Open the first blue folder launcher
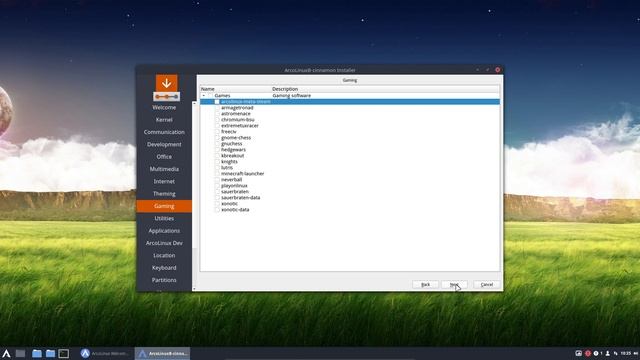This screenshot has width=640, height=360. [37, 353]
